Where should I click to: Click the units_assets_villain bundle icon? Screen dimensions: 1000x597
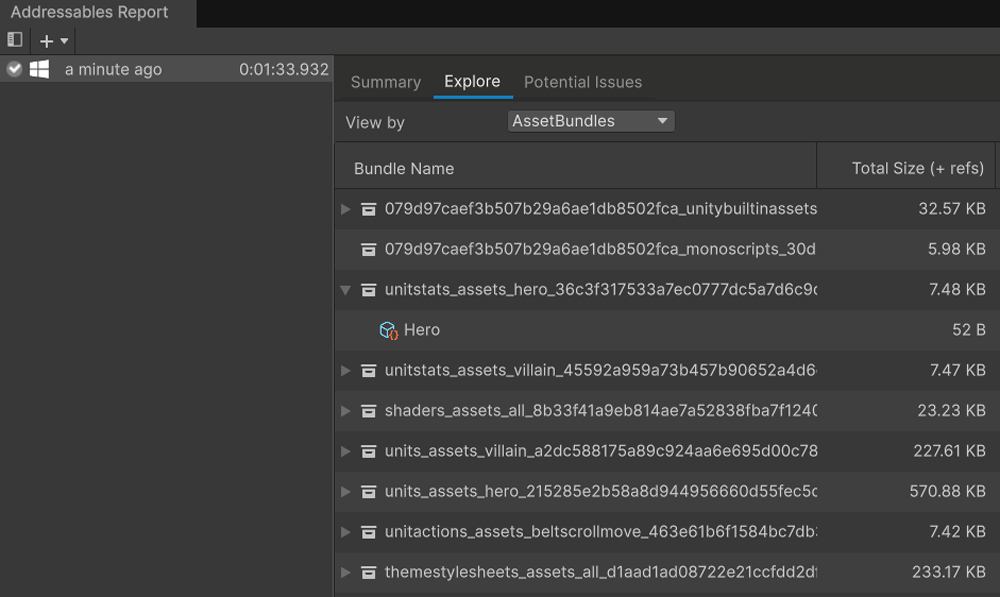coord(368,451)
